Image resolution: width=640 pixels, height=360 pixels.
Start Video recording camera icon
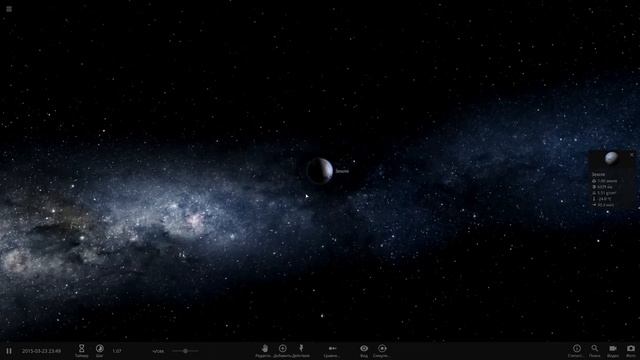(613, 350)
